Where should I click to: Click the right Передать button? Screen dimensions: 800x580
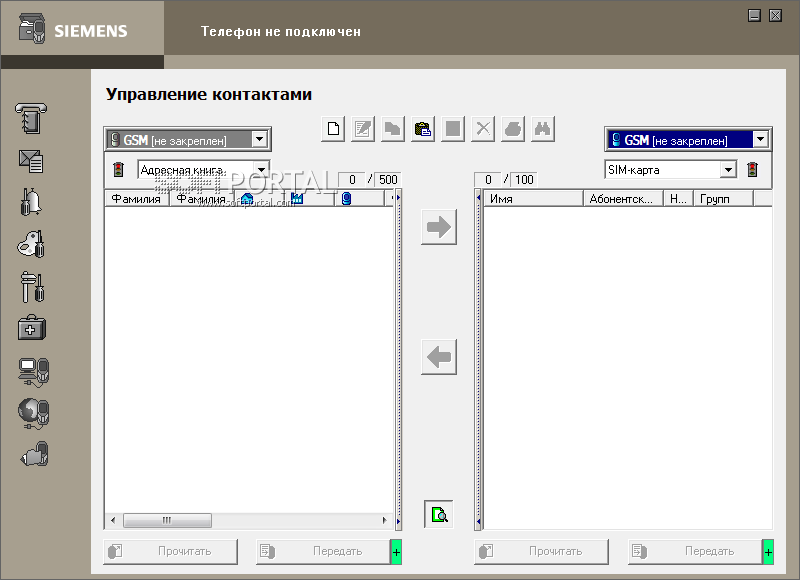(x=695, y=551)
